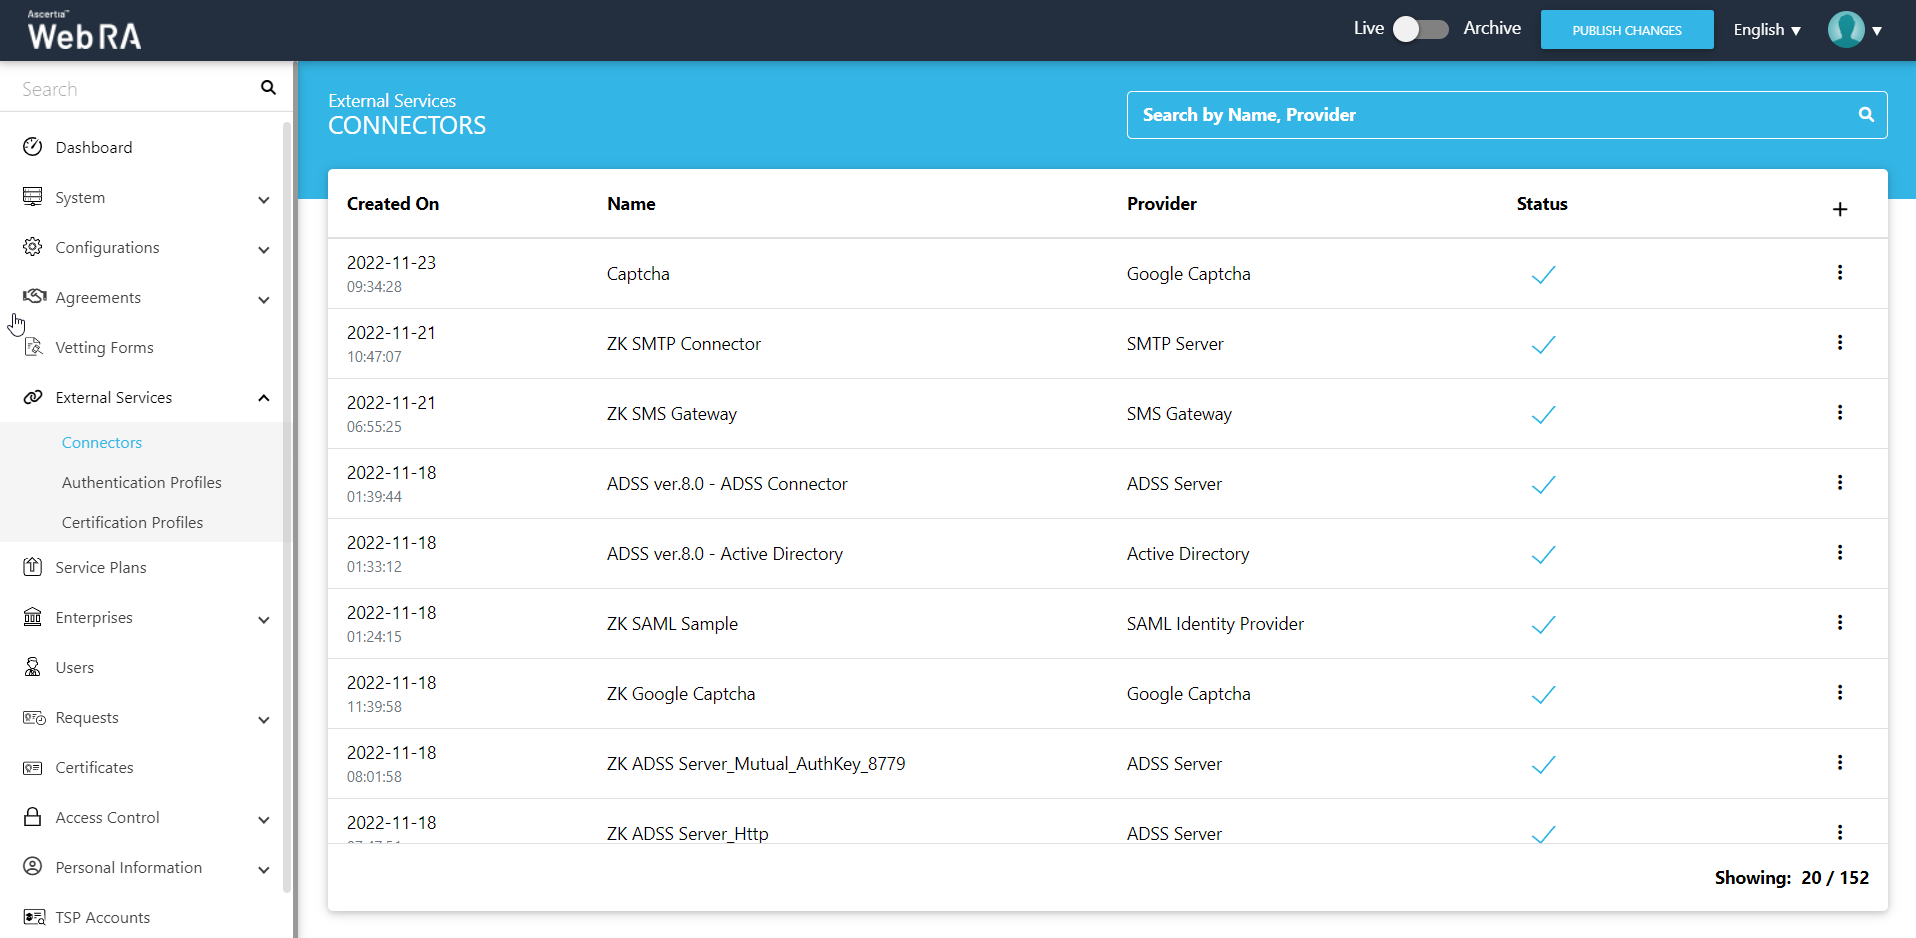Image resolution: width=1916 pixels, height=938 pixels.
Task: Click the Provider column header
Action: [1161, 203]
